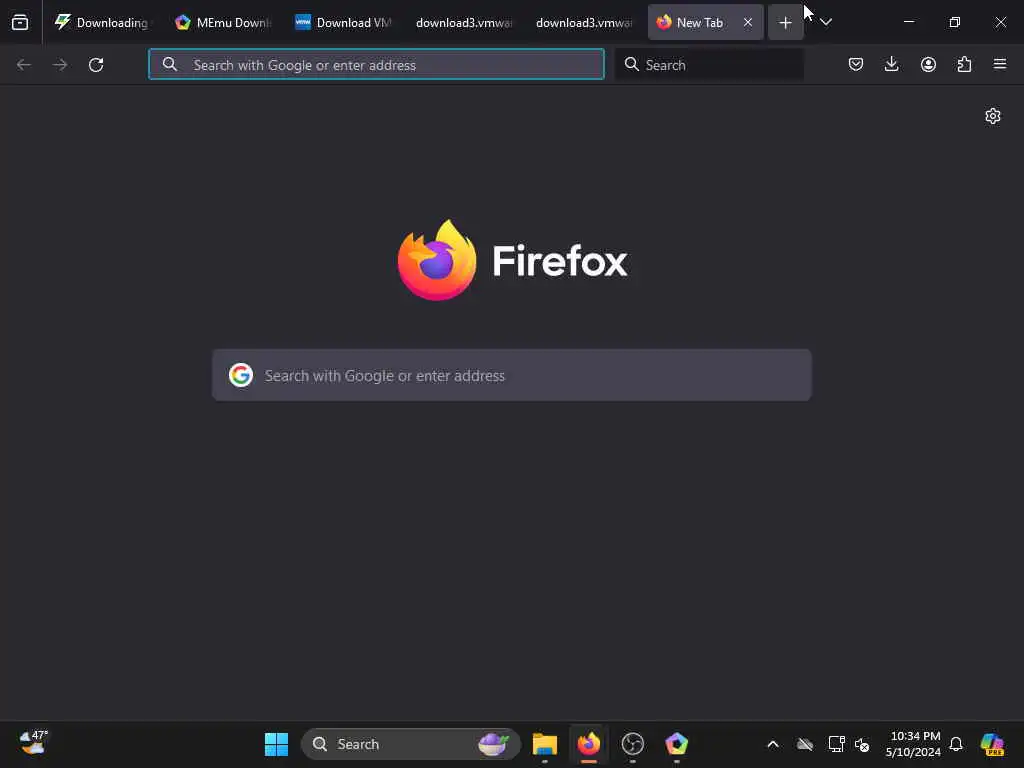Switch to the Downloading tab
The image size is (1024, 768).
tap(103, 22)
